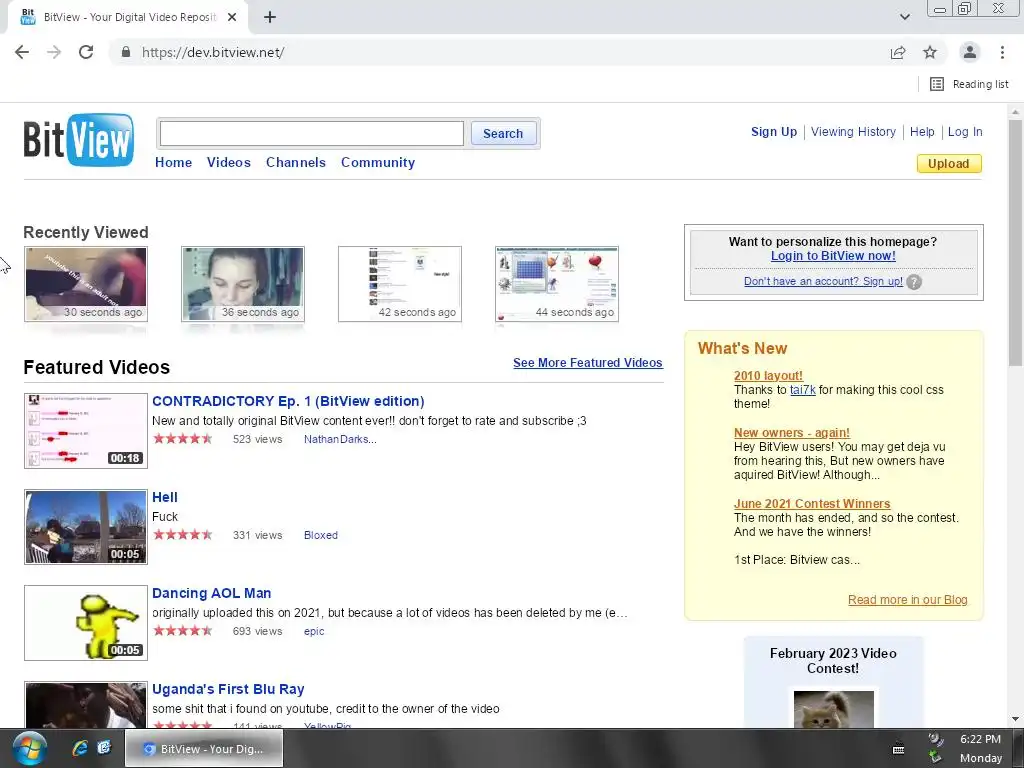The image size is (1024, 768).
Task: Click the taskbar clock showing 6:22 PM
Action: click(980, 739)
